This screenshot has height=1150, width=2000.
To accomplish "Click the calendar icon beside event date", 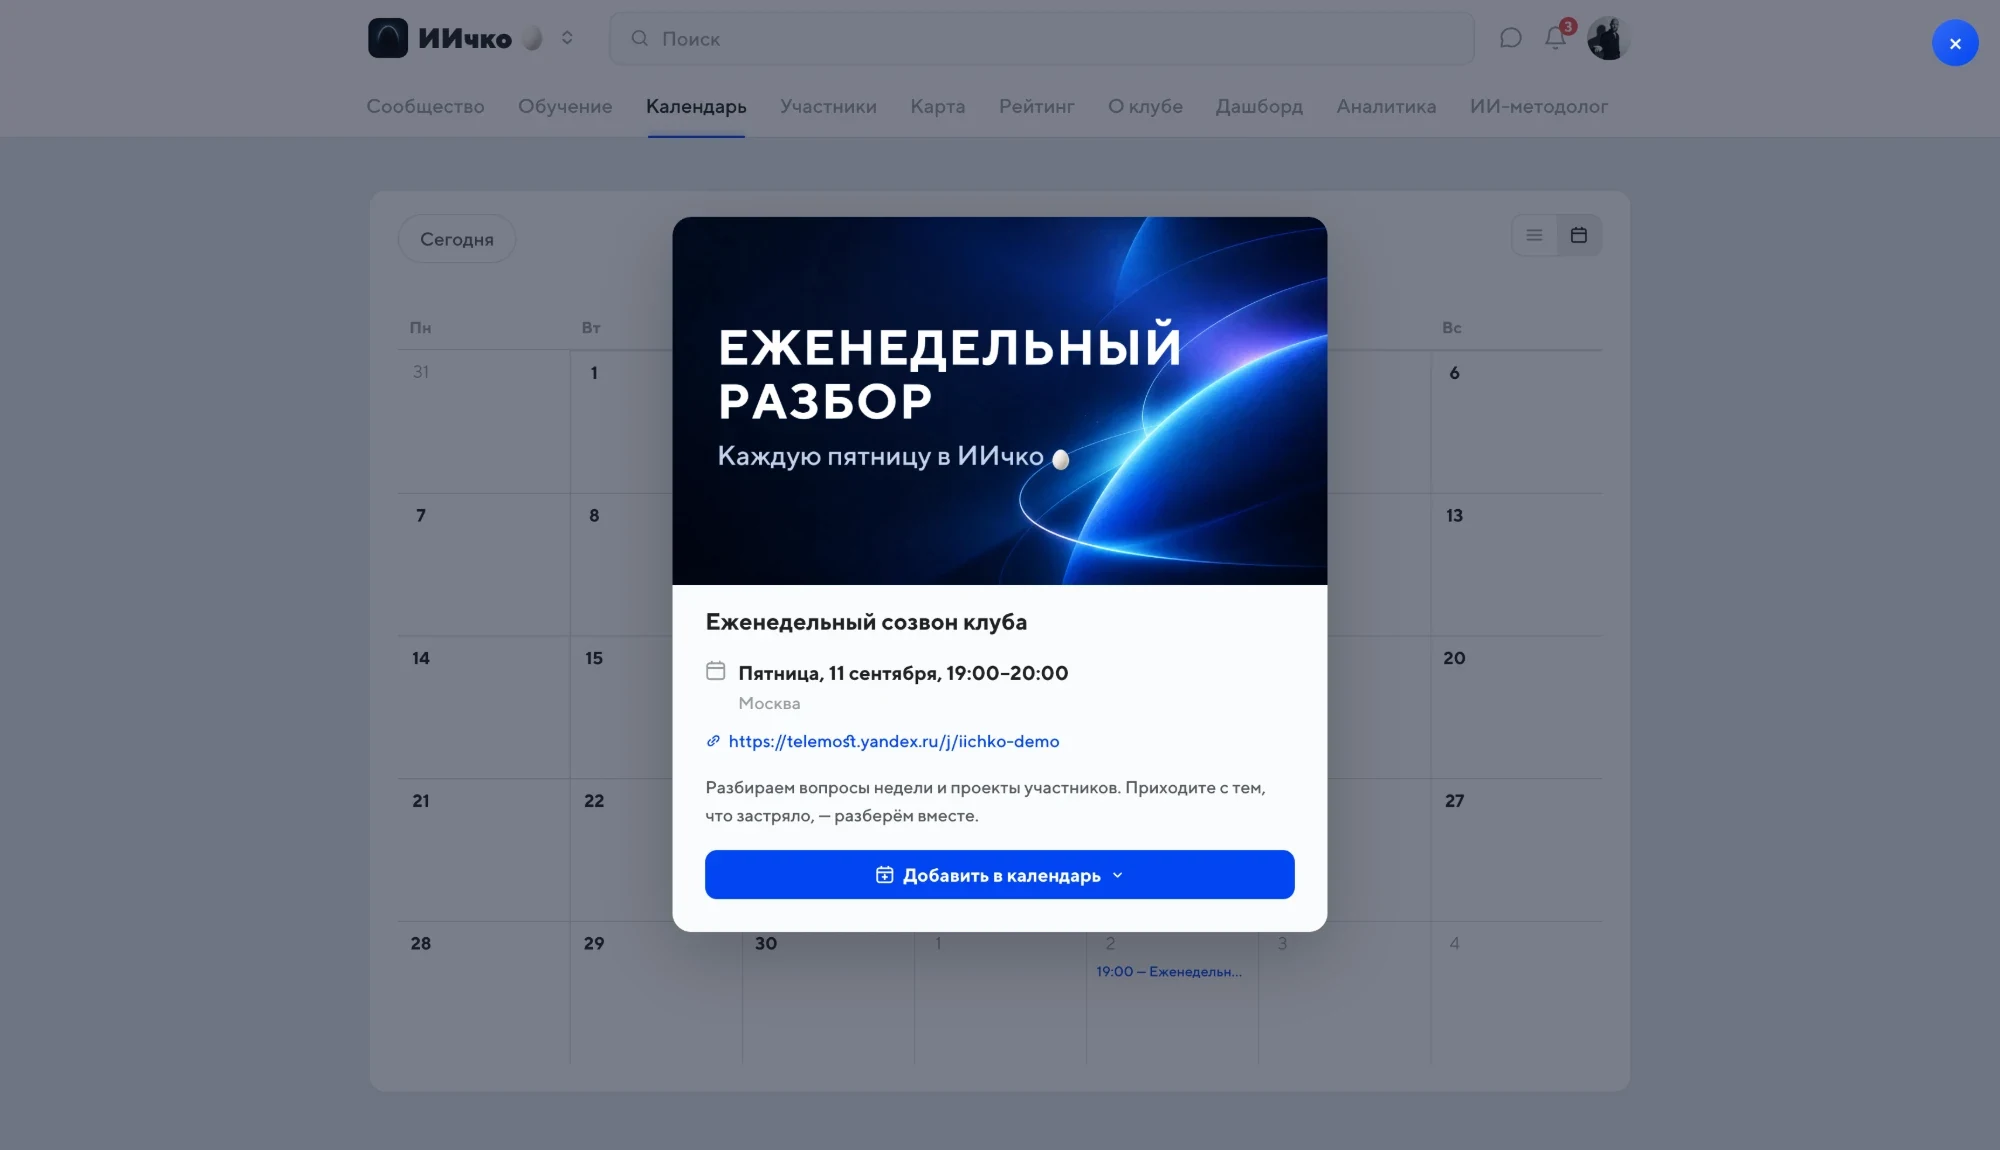I will point(716,670).
